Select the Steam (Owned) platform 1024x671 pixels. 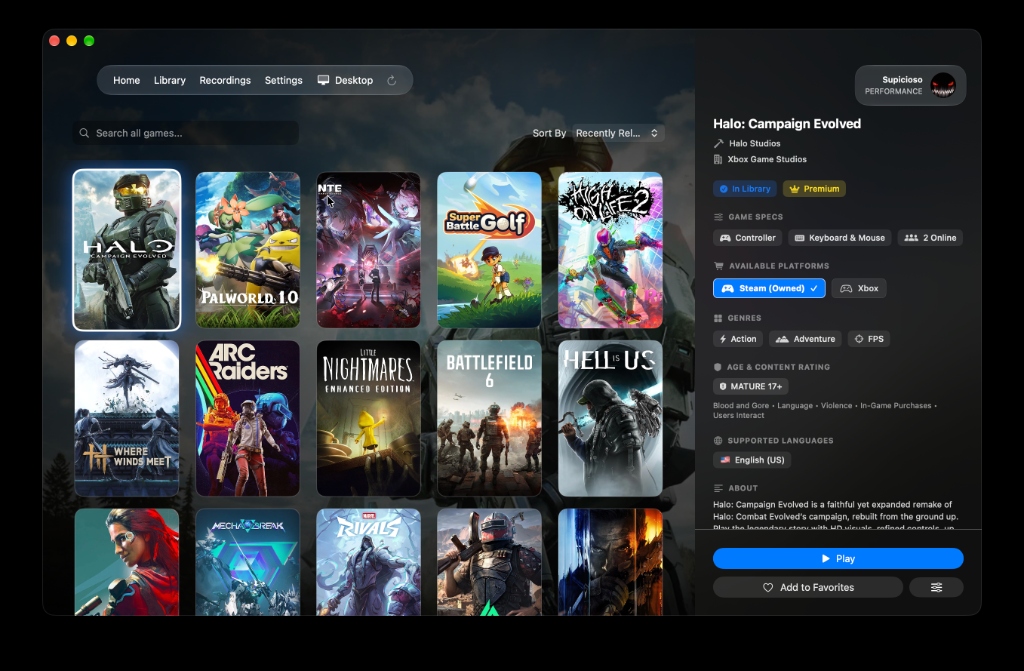coord(769,288)
